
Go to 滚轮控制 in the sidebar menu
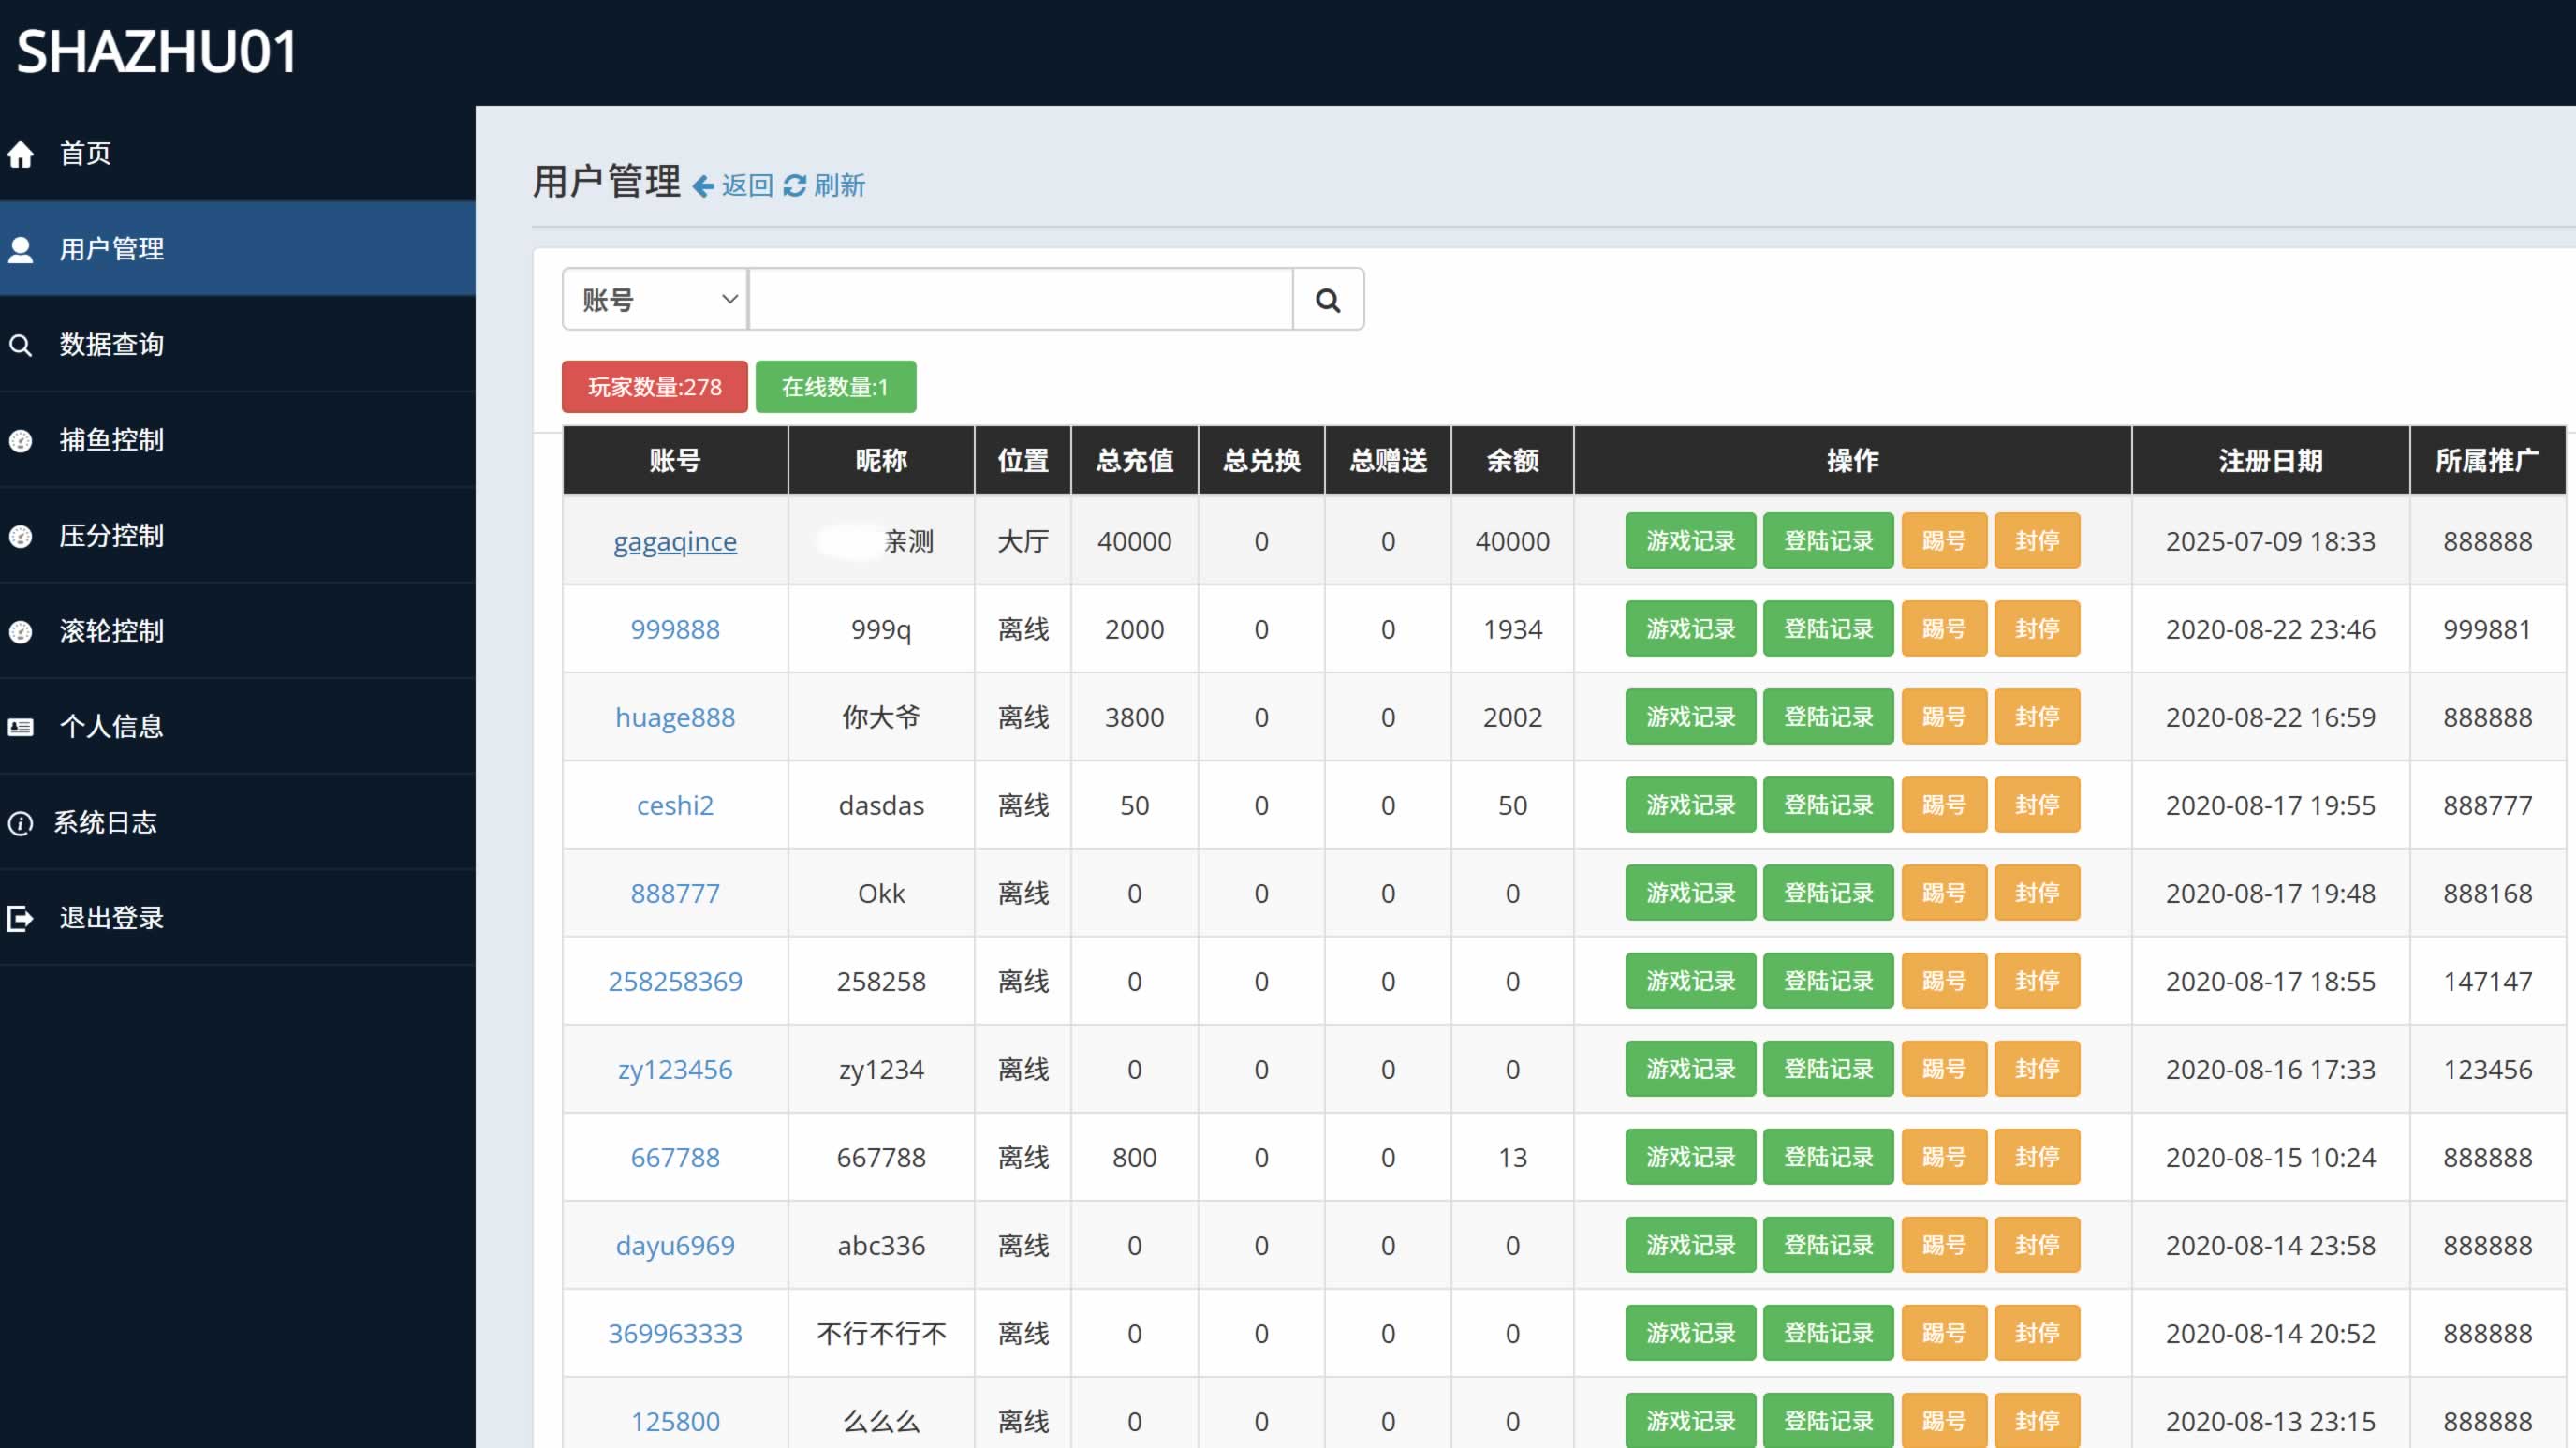pos(111,631)
